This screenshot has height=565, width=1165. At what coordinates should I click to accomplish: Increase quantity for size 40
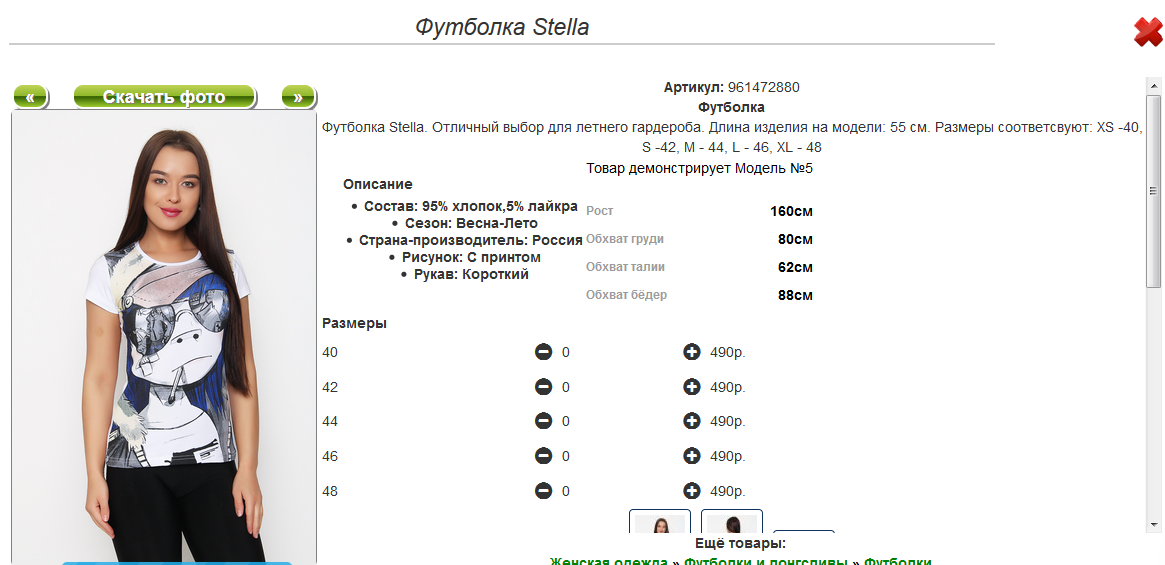(691, 352)
